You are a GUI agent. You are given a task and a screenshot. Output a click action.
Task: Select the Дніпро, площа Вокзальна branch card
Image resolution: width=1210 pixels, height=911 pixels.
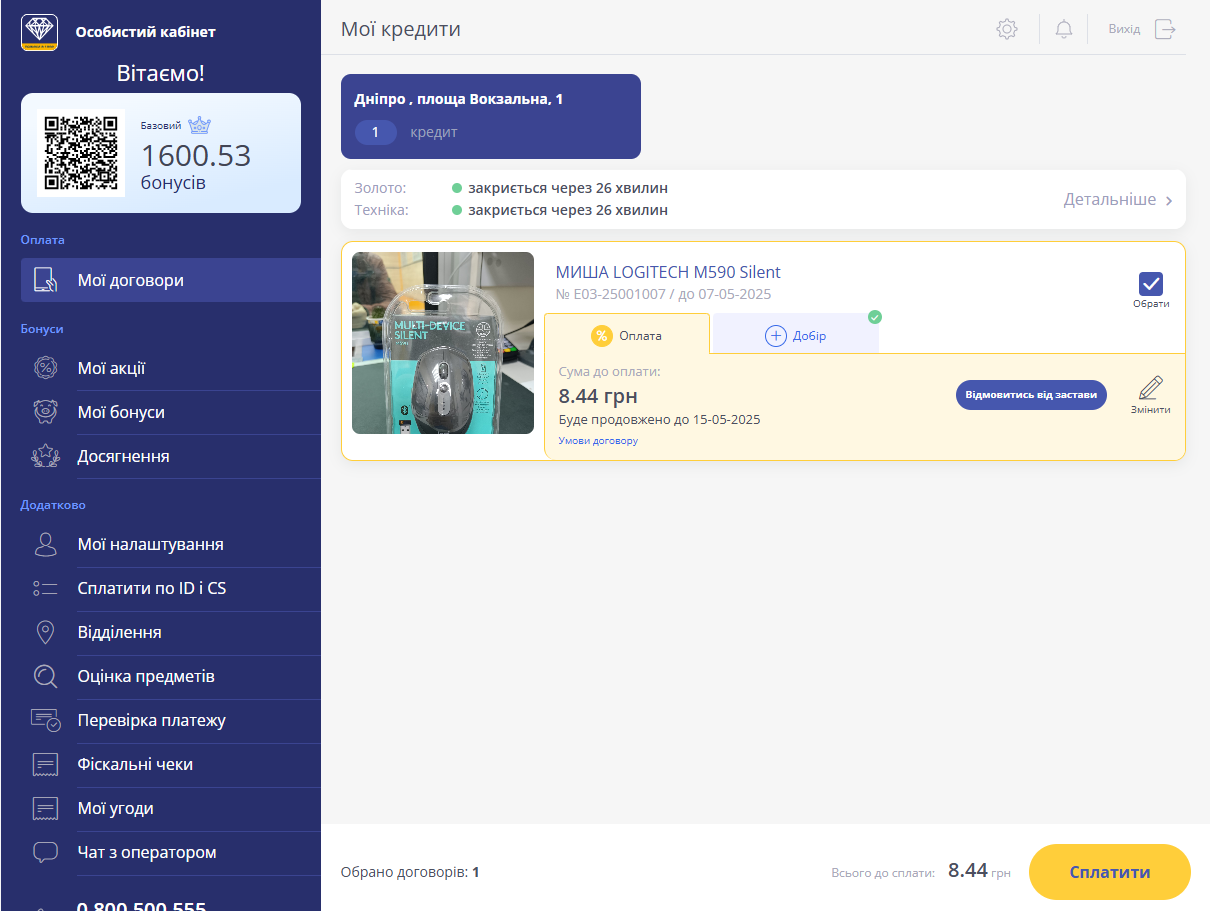[490, 116]
